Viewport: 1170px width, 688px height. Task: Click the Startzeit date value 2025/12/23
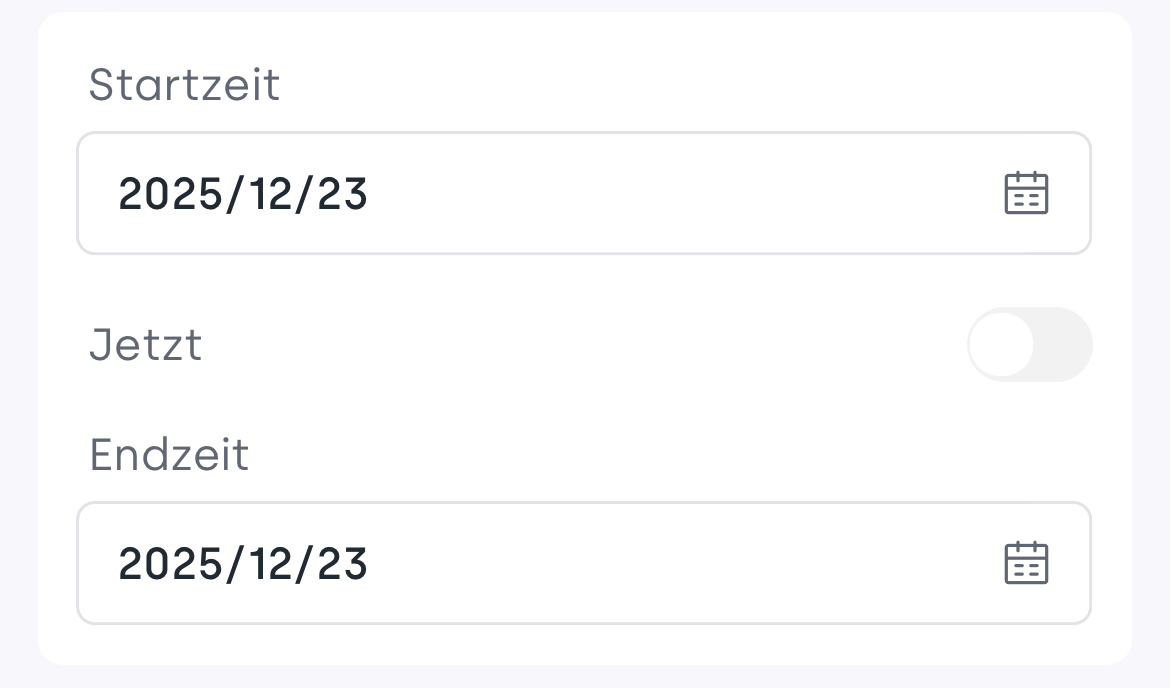[243, 193]
